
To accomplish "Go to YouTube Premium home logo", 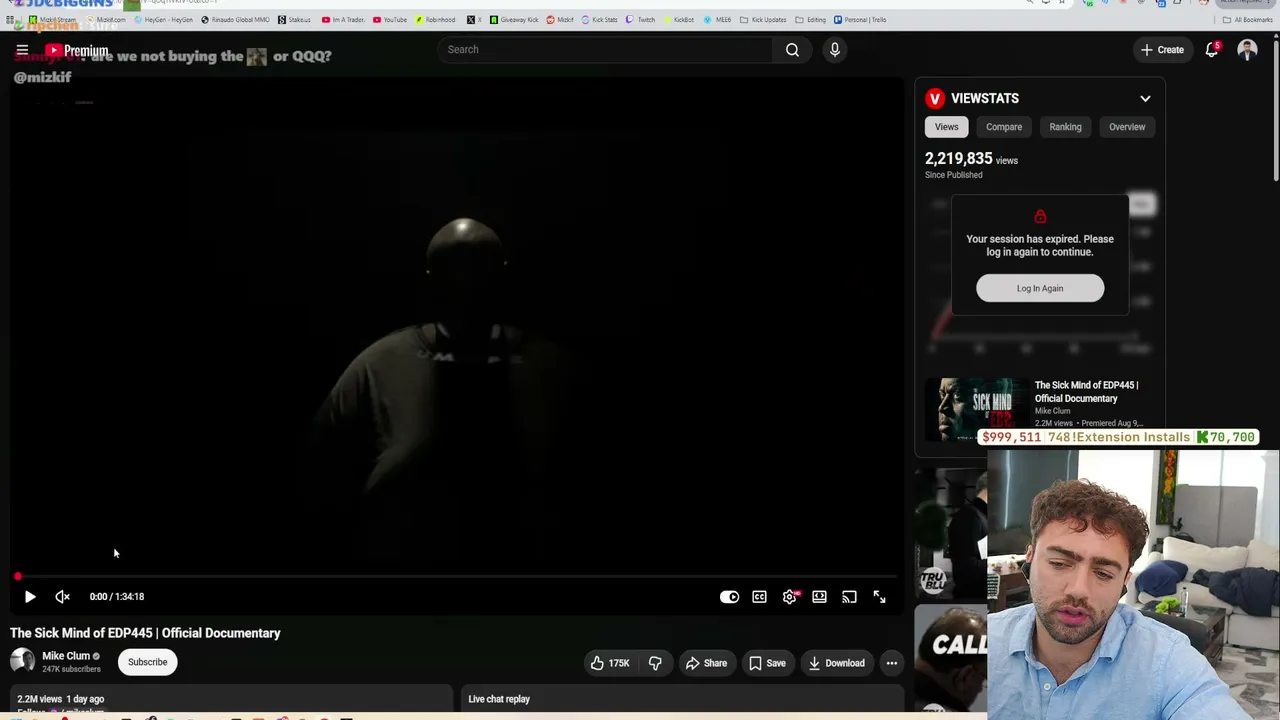I will [x=77, y=50].
